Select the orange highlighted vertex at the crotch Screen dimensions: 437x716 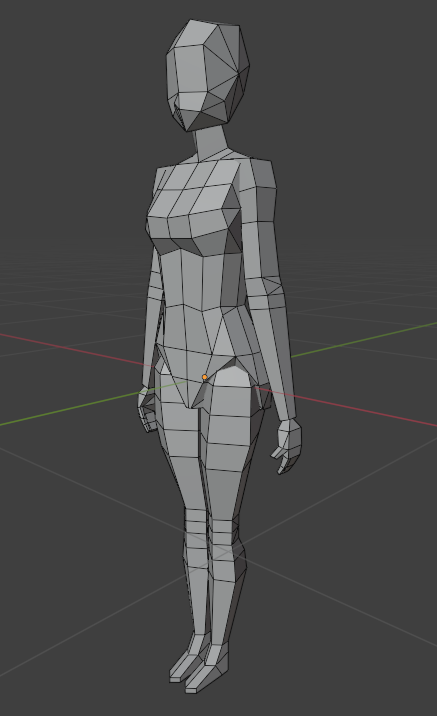[205, 377]
